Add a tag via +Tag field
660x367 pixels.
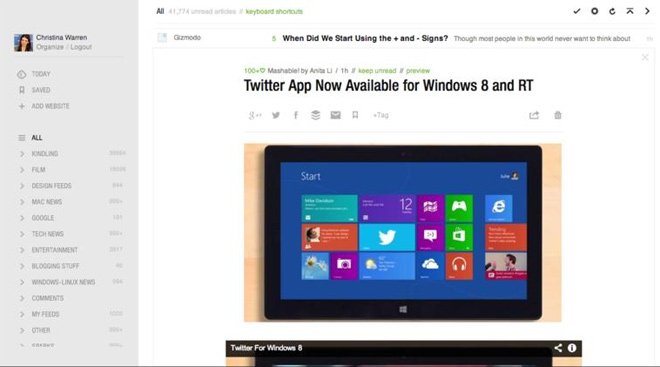381,115
